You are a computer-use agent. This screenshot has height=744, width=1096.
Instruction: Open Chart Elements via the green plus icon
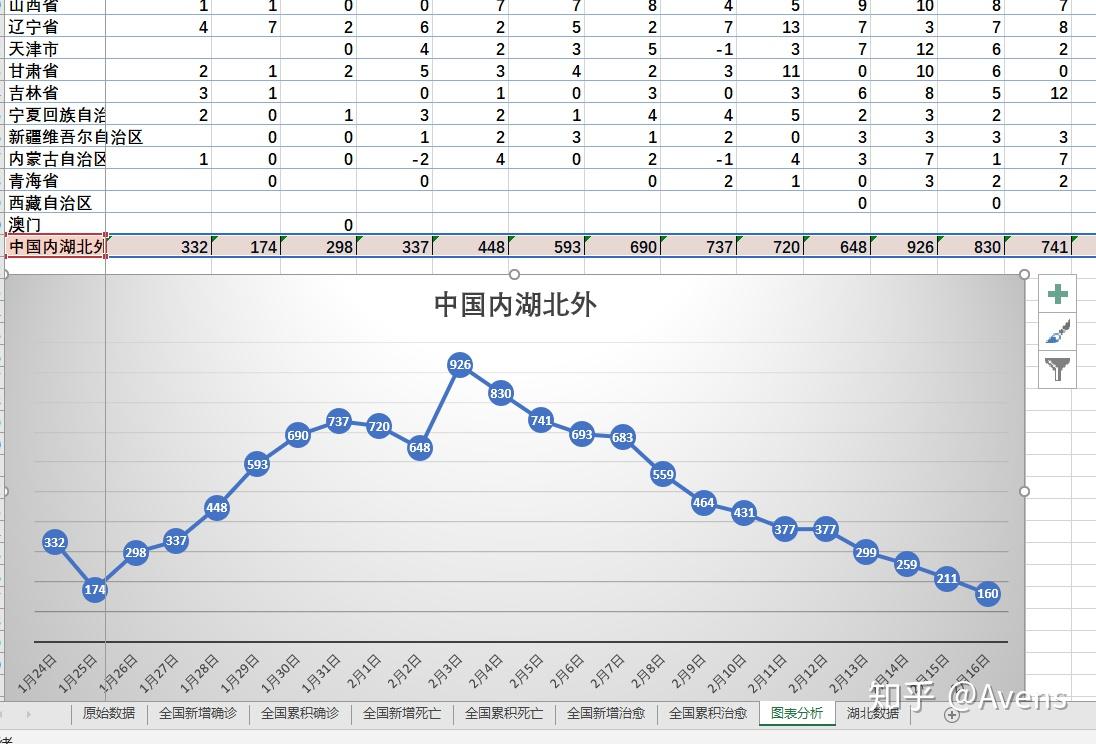coord(1057,293)
